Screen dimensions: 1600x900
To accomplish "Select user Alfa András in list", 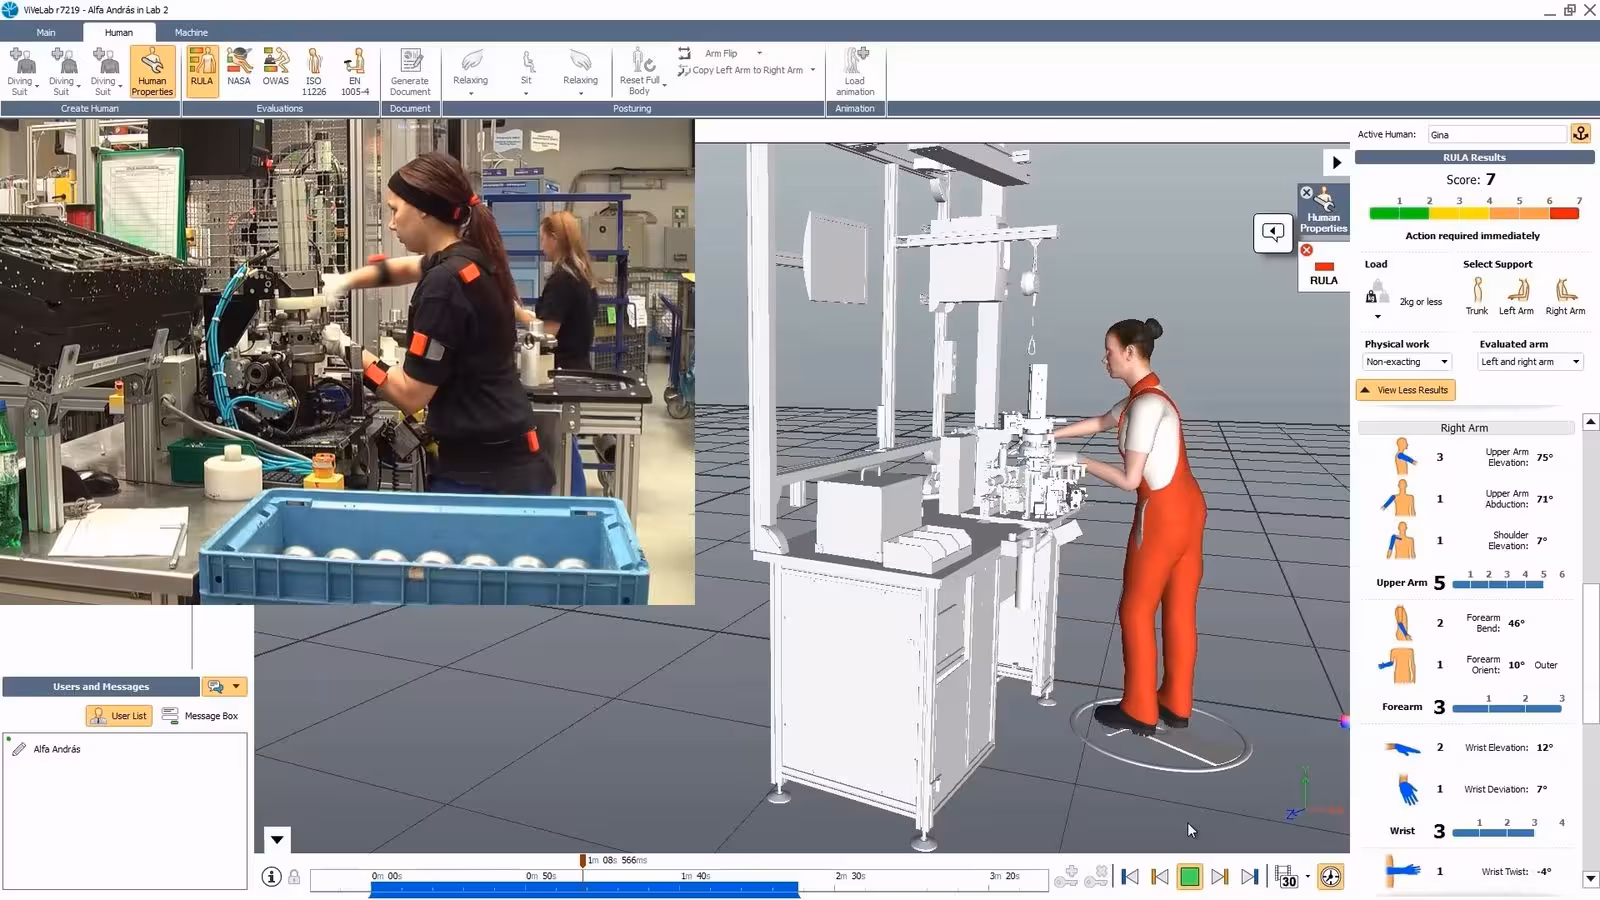I will click(x=57, y=749).
